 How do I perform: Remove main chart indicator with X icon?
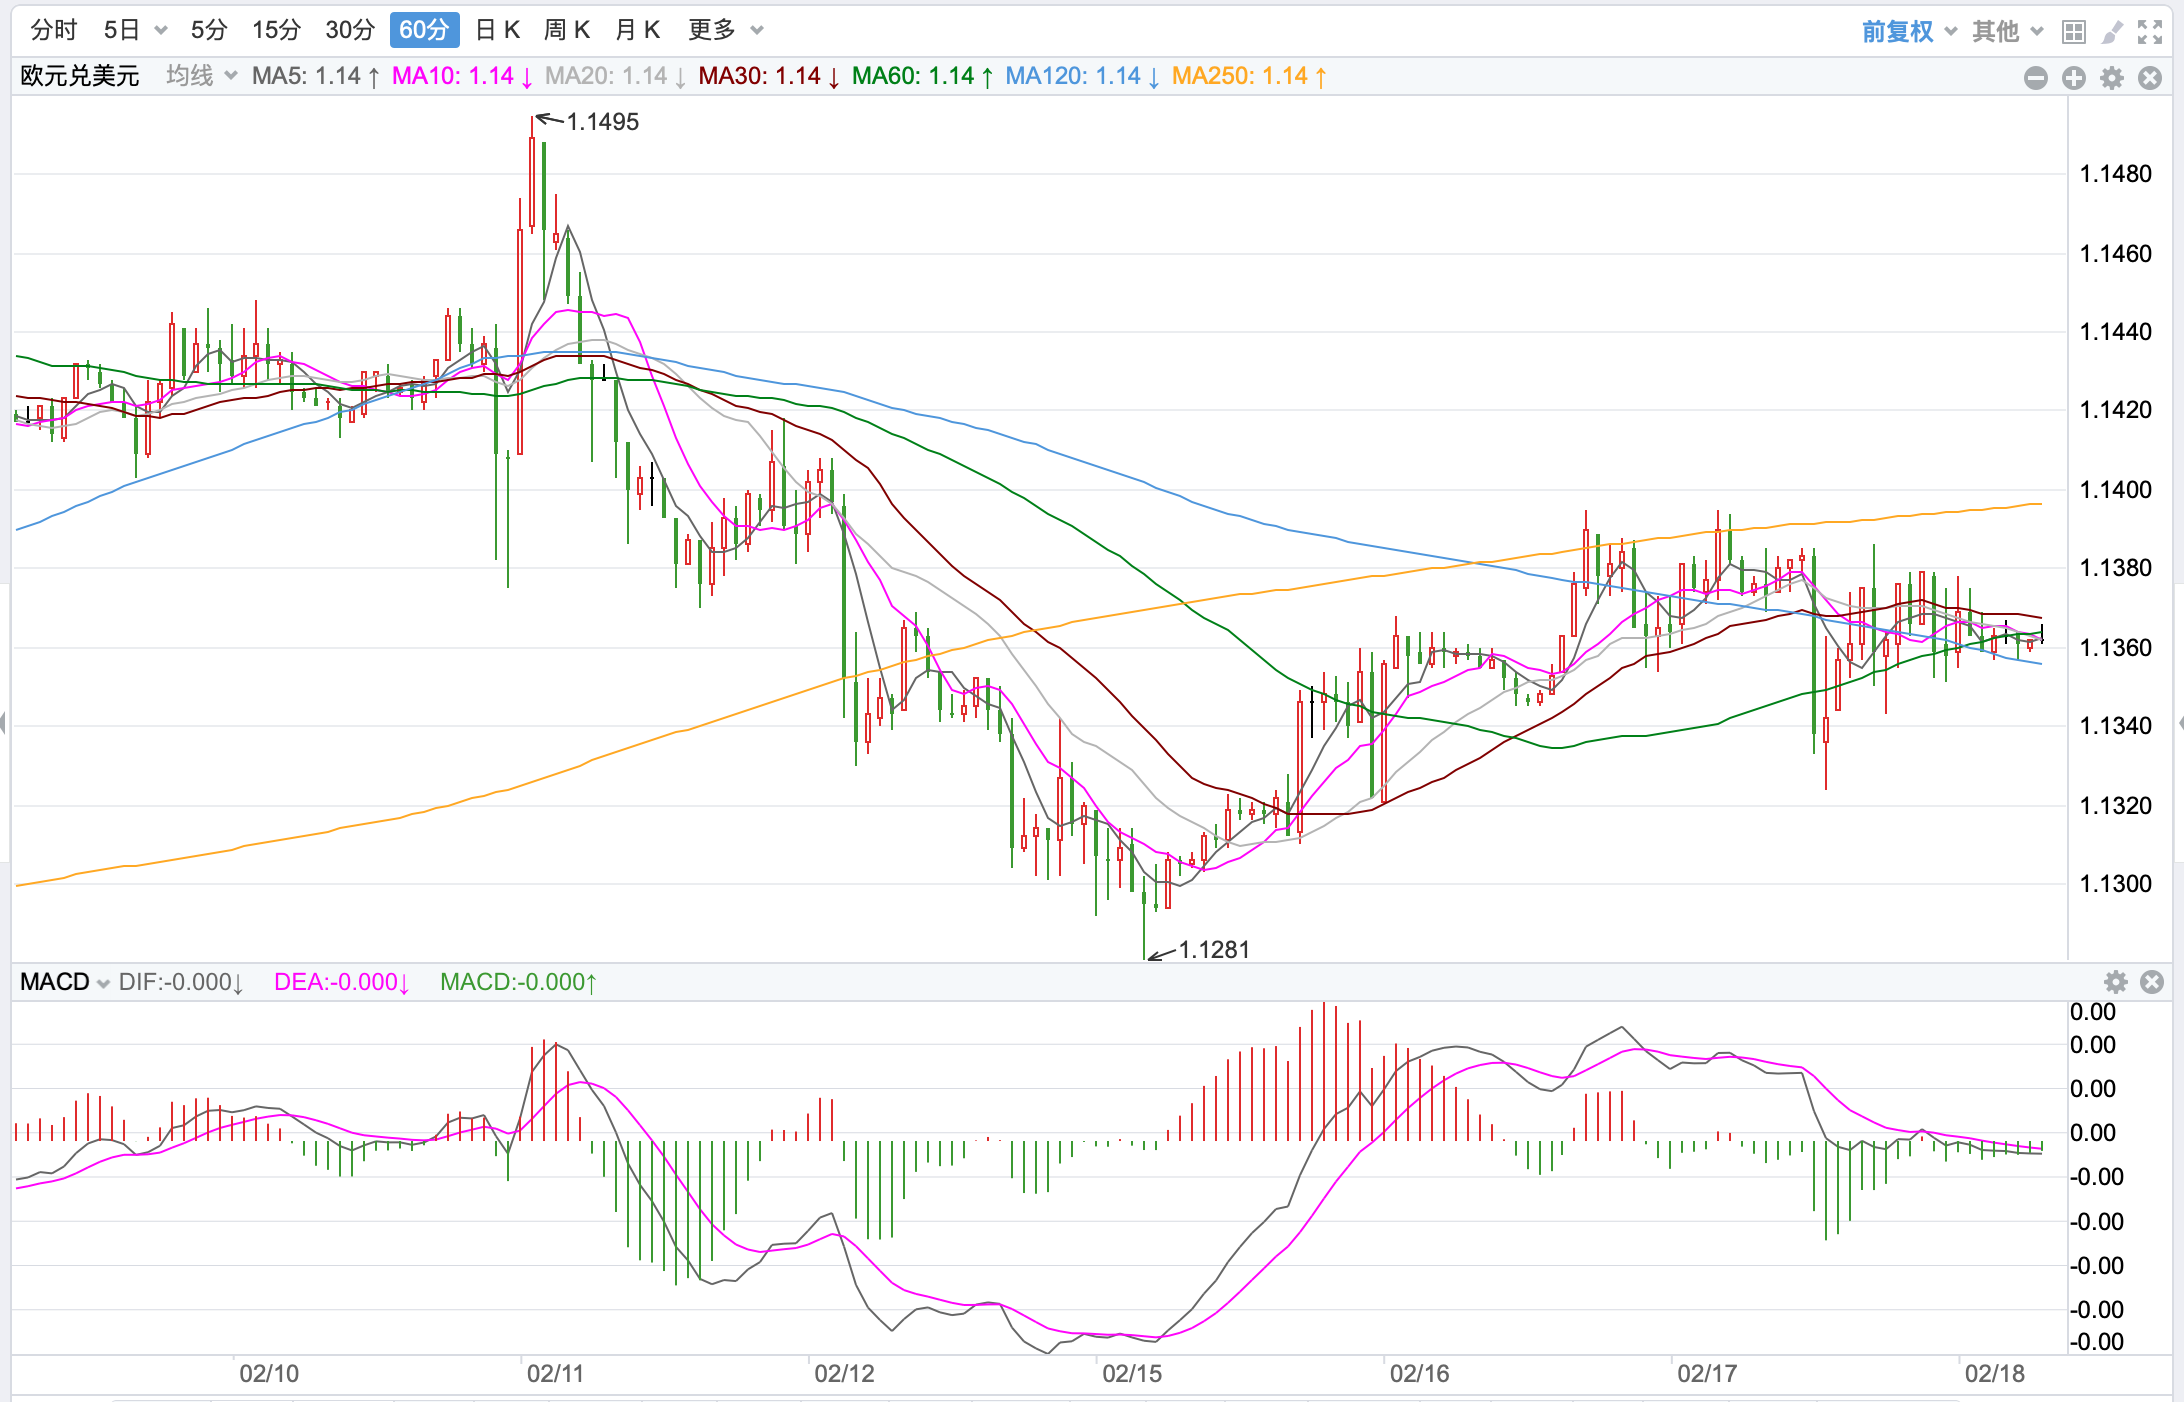click(2150, 78)
